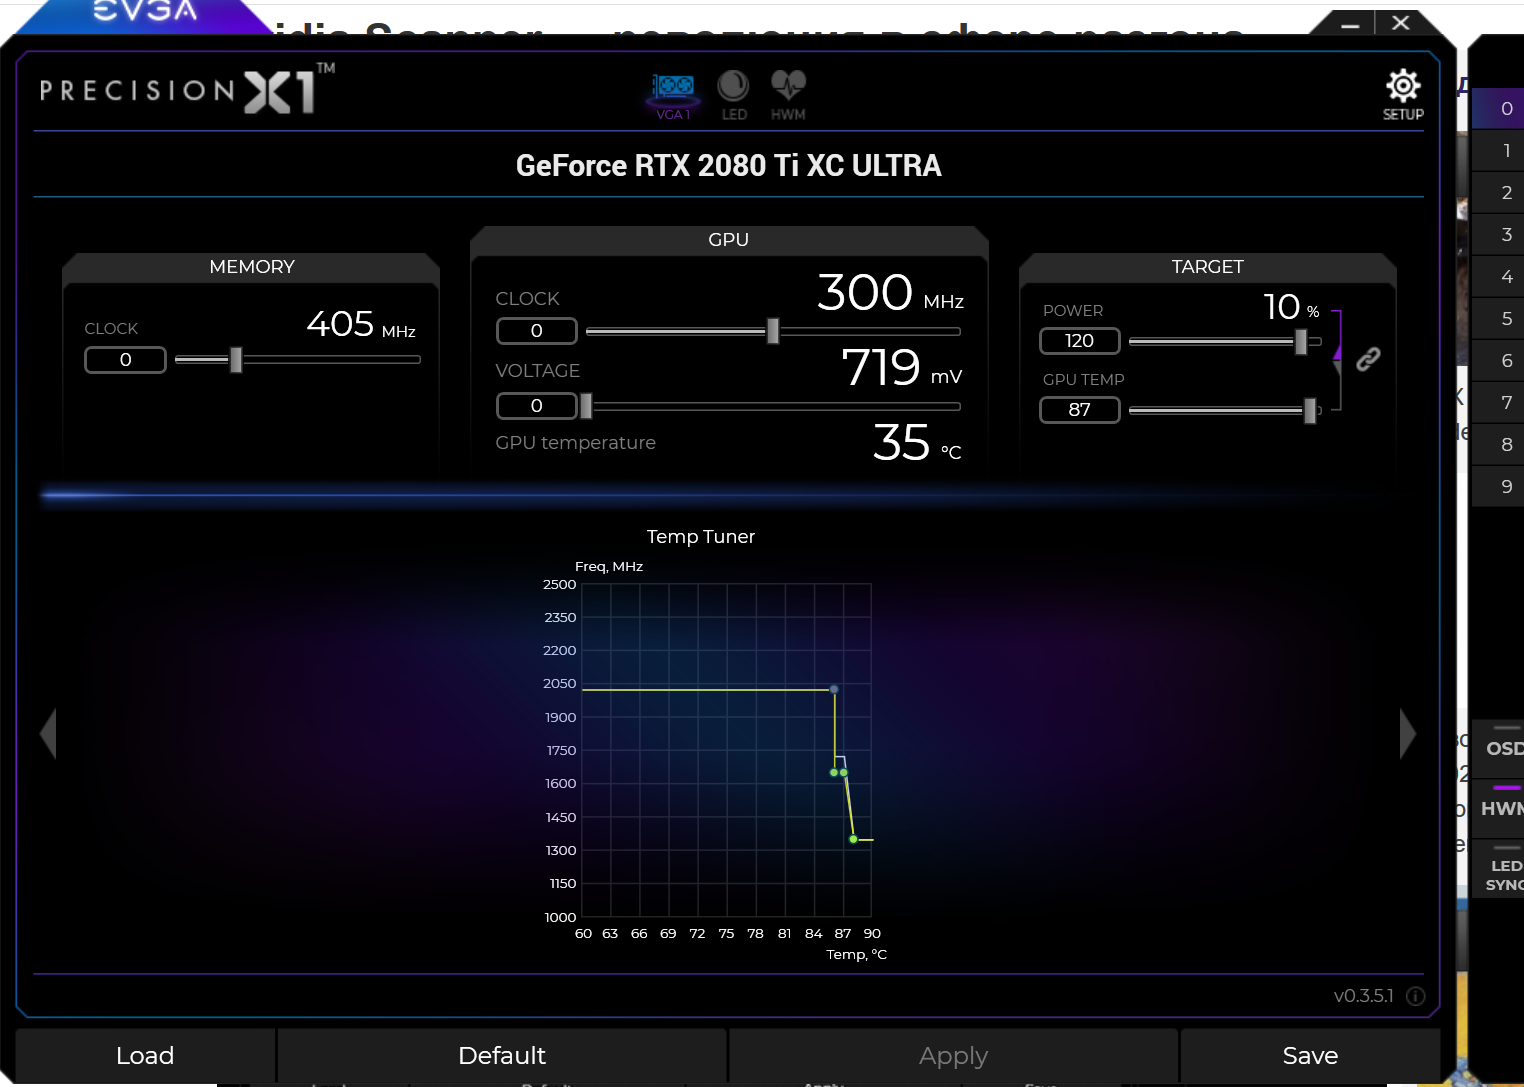Toggle the OSD button
Screen dimensions: 1524x1087
tap(1499, 747)
